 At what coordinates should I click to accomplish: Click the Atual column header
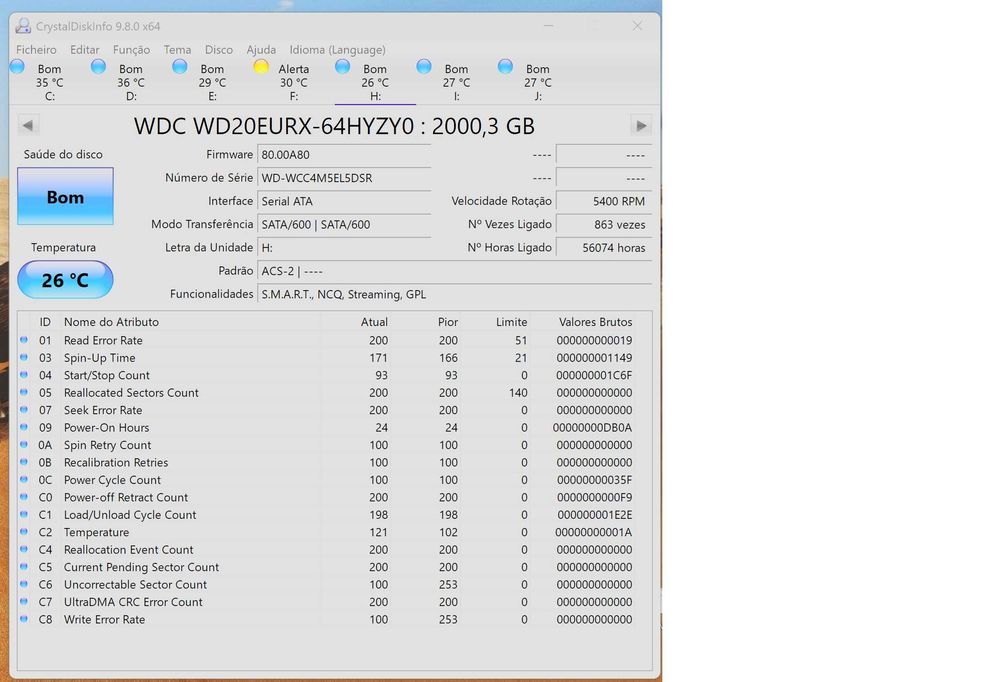(x=374, y=322)
